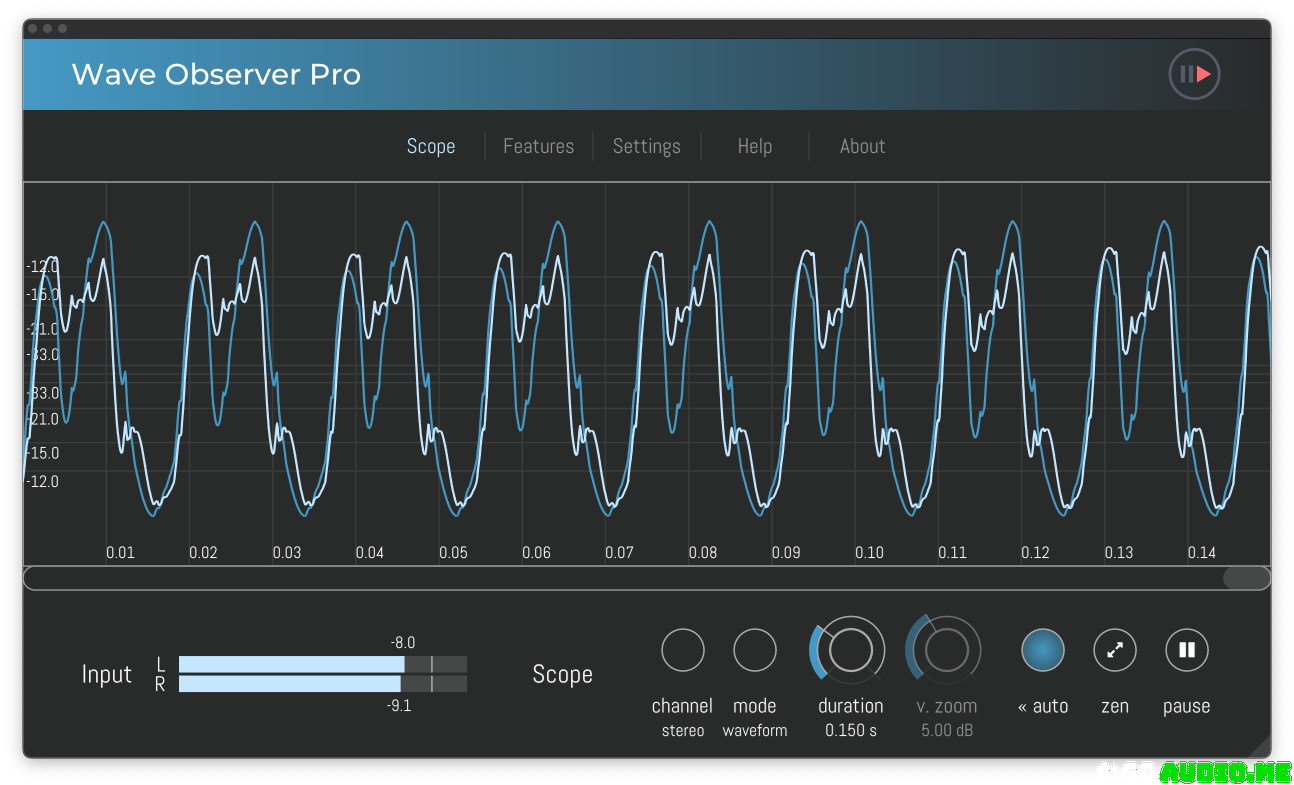1294x785 pixels.
Task: Click the 0.150 s duration value
Action: coord(851,731)
